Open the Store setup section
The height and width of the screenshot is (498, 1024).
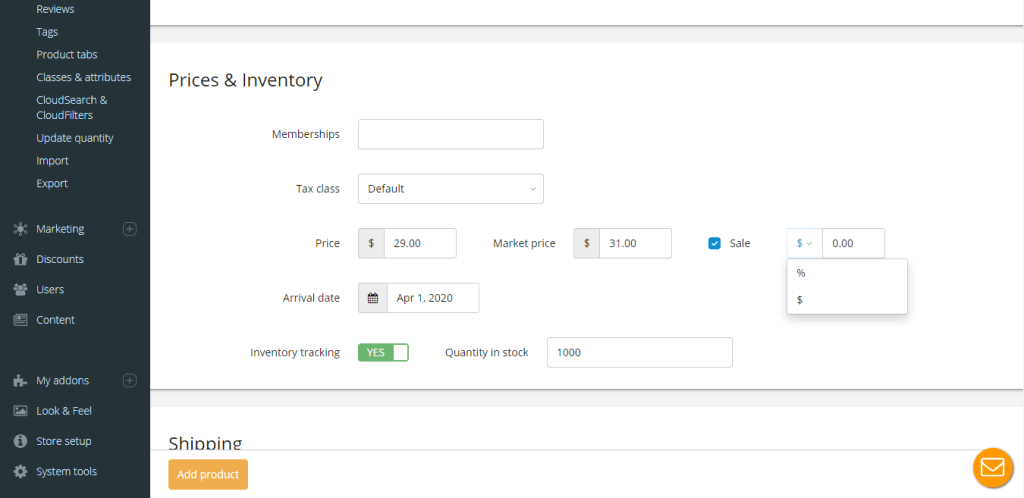[64, 441]
